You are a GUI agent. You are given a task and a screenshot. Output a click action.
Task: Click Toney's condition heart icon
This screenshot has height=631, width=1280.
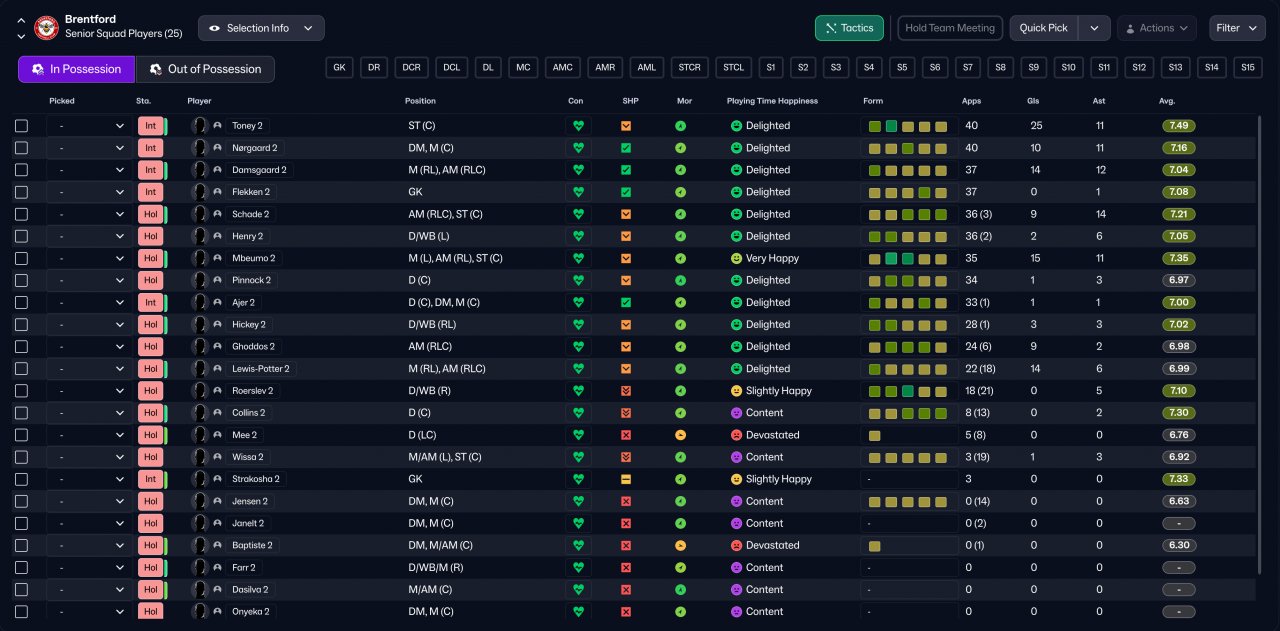tap(578, 126)
